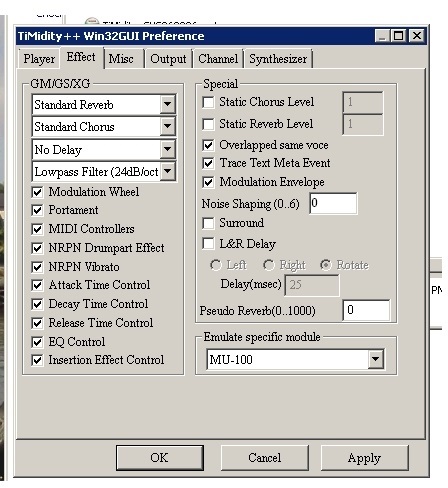Expand the No Delay dropdown
This screenshot has height=488, width=448.
click(x=168, y=149)
